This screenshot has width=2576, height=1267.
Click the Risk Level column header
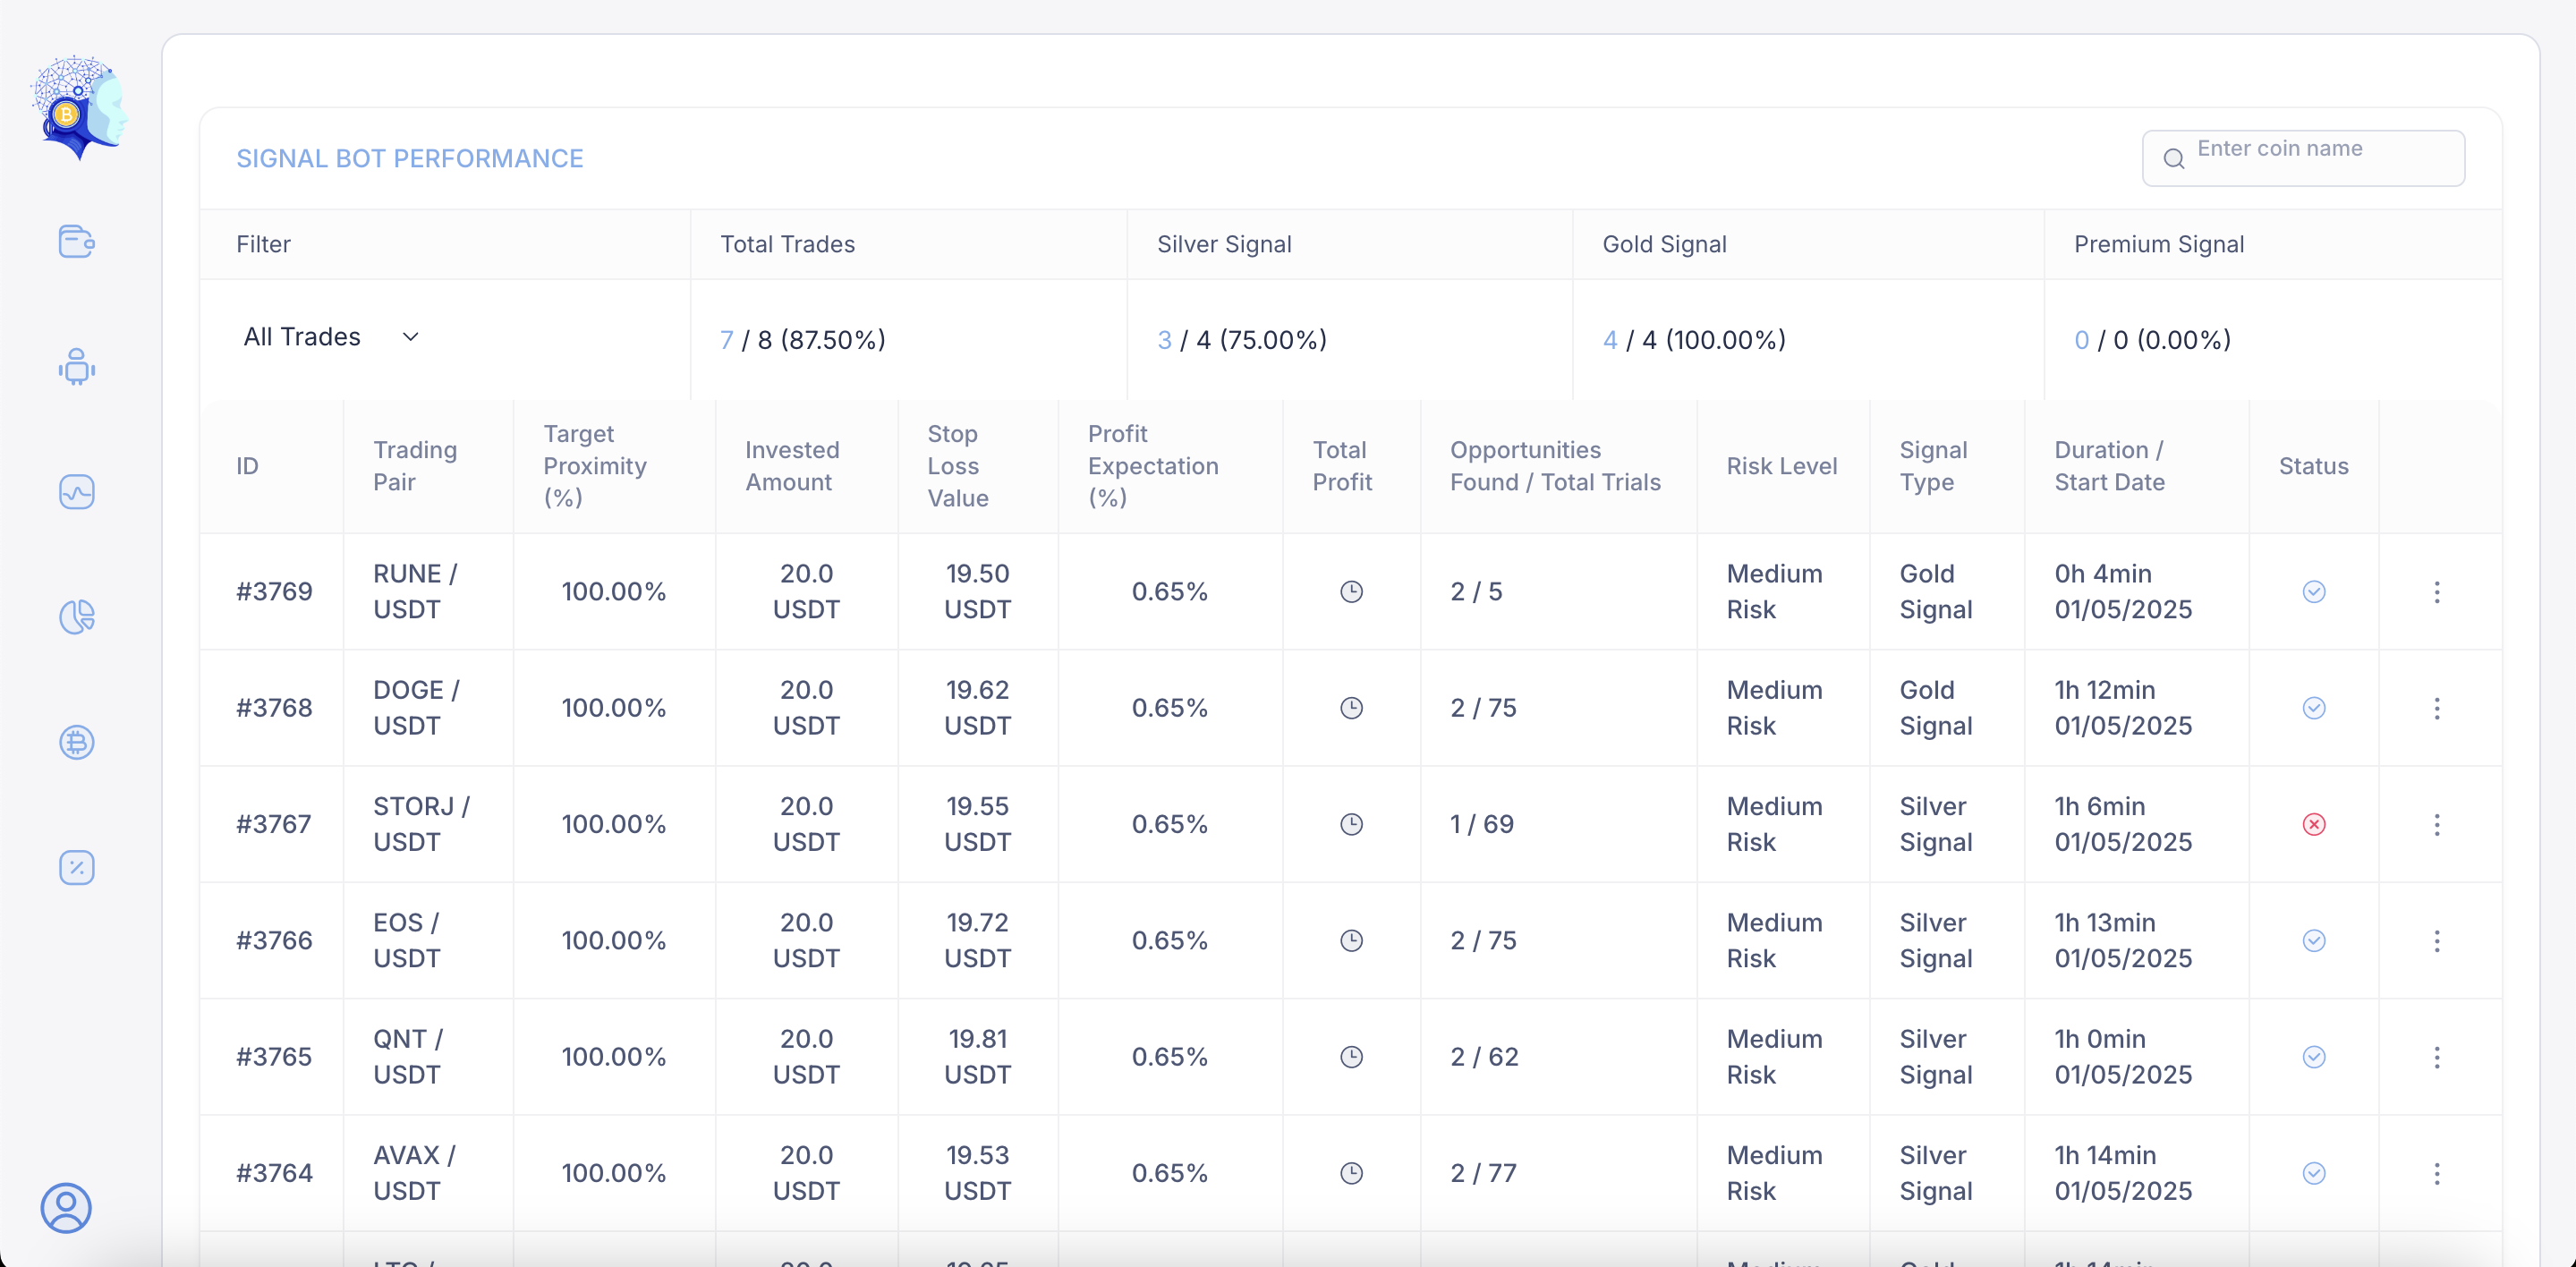[1782, 466]
